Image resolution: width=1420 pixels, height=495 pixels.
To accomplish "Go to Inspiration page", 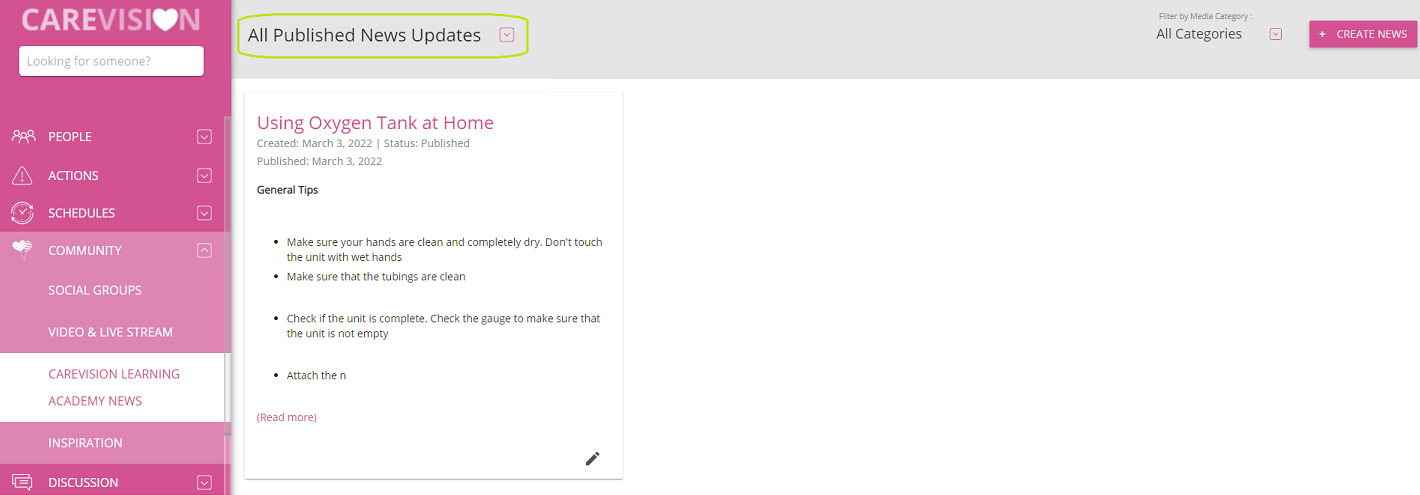I will click(x=85, y=443).
